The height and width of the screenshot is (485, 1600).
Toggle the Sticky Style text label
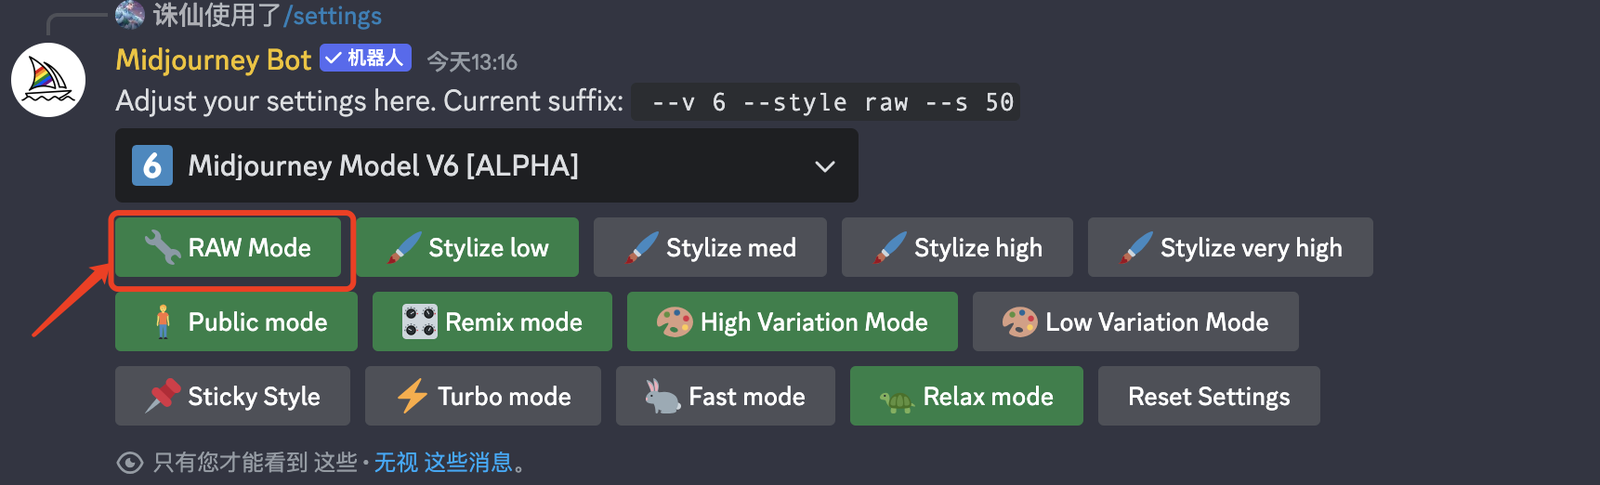(x=254, y=396)
